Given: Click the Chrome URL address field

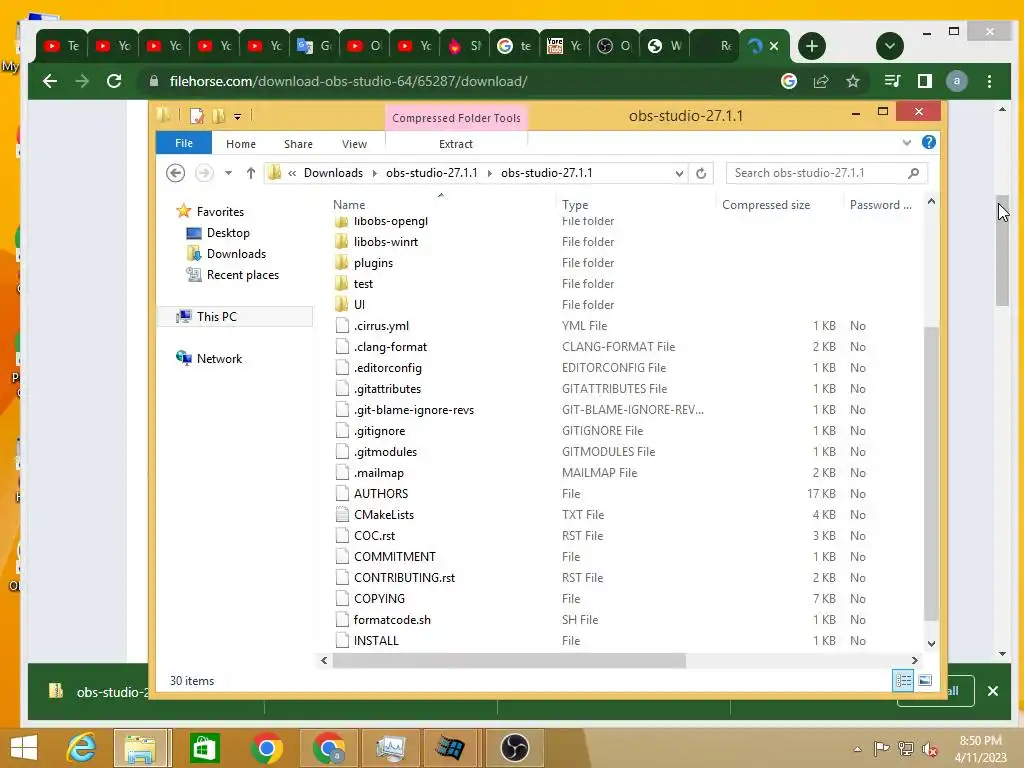Looking at the screenshot, I should (457, 81).
